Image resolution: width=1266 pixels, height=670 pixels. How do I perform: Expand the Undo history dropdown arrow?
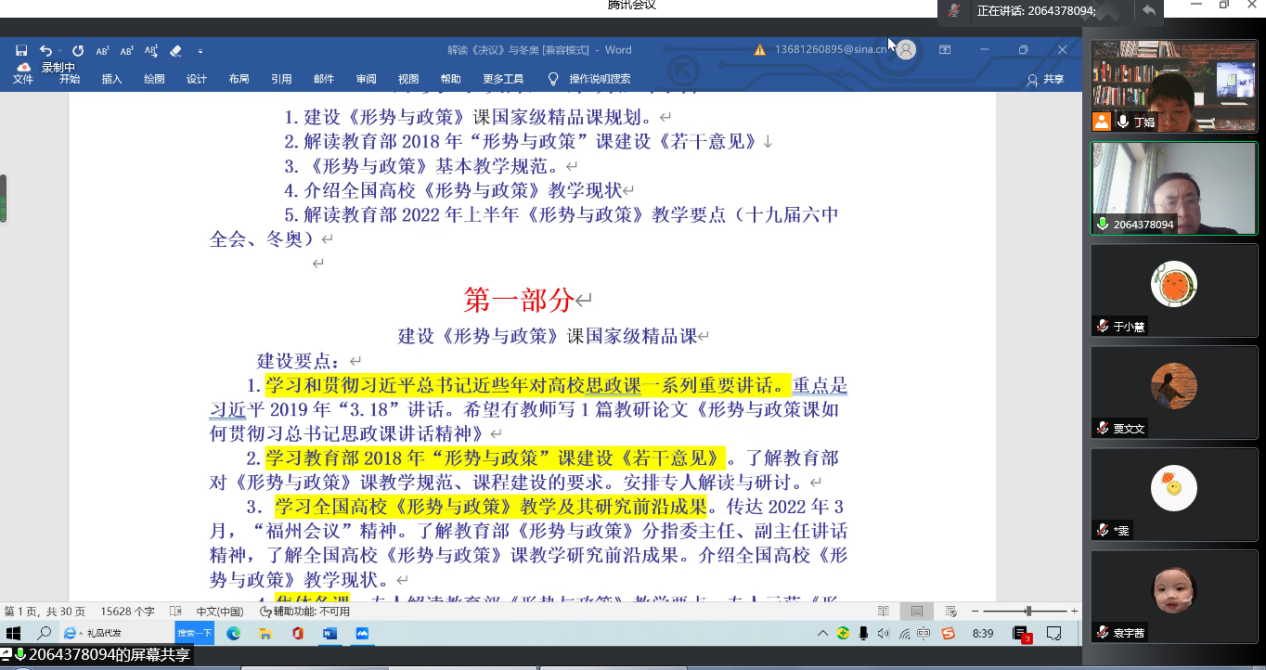click(x=60, y=50)
